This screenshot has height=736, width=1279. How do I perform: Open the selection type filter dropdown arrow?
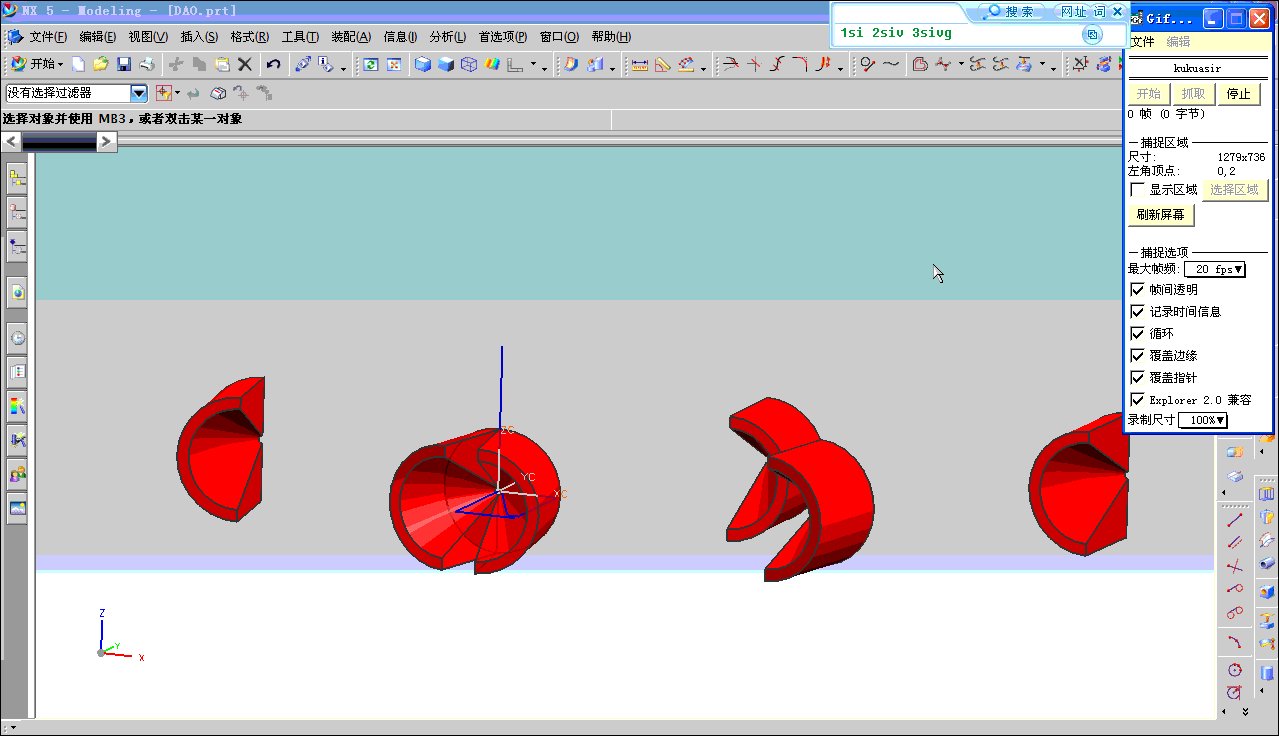[x=177, y=93]
